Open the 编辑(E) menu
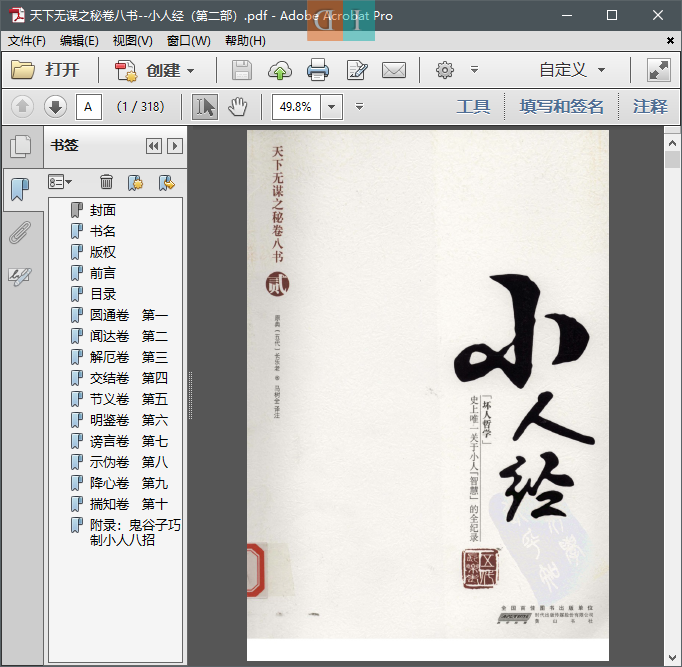Image resolution: width=682 pixels, height=667 pixels. 79,41
